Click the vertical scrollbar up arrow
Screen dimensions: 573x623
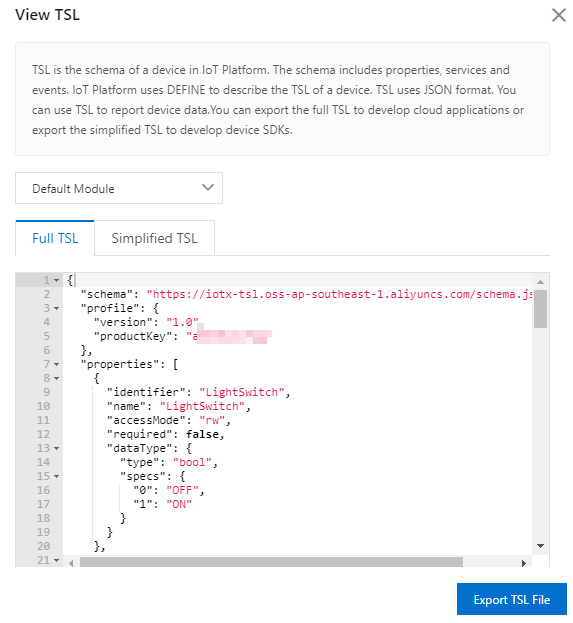click(540, 282)
